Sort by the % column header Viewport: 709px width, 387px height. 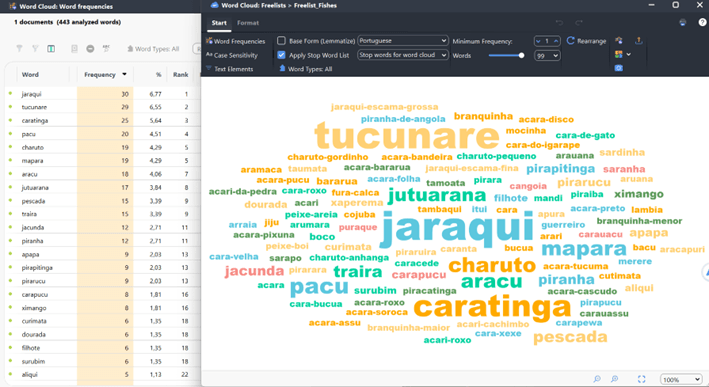pos(158,75)
